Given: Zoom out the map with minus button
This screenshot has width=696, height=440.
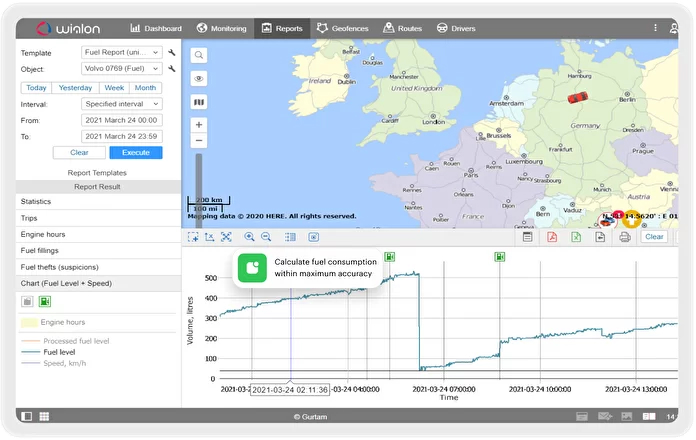Looking at the screenshot, I should click(199, 141).
